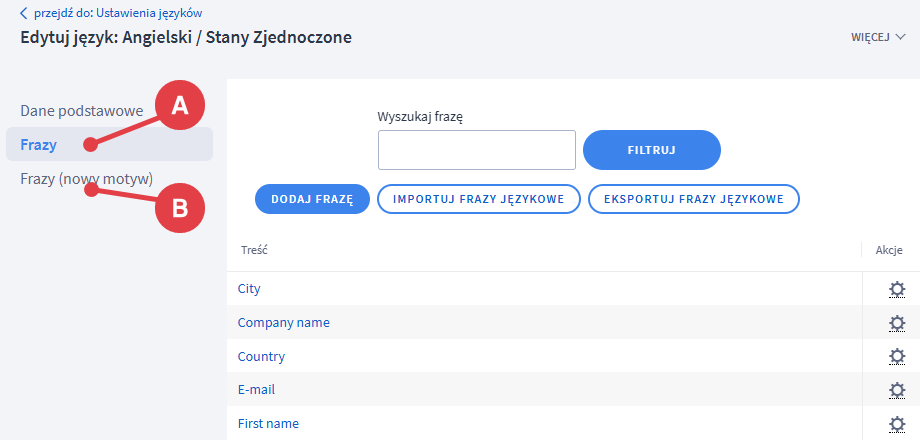The height and width of the screenshot is (440, 920).
Task: Open the gear actions for E-mail
Action: [x=897, y=390]
